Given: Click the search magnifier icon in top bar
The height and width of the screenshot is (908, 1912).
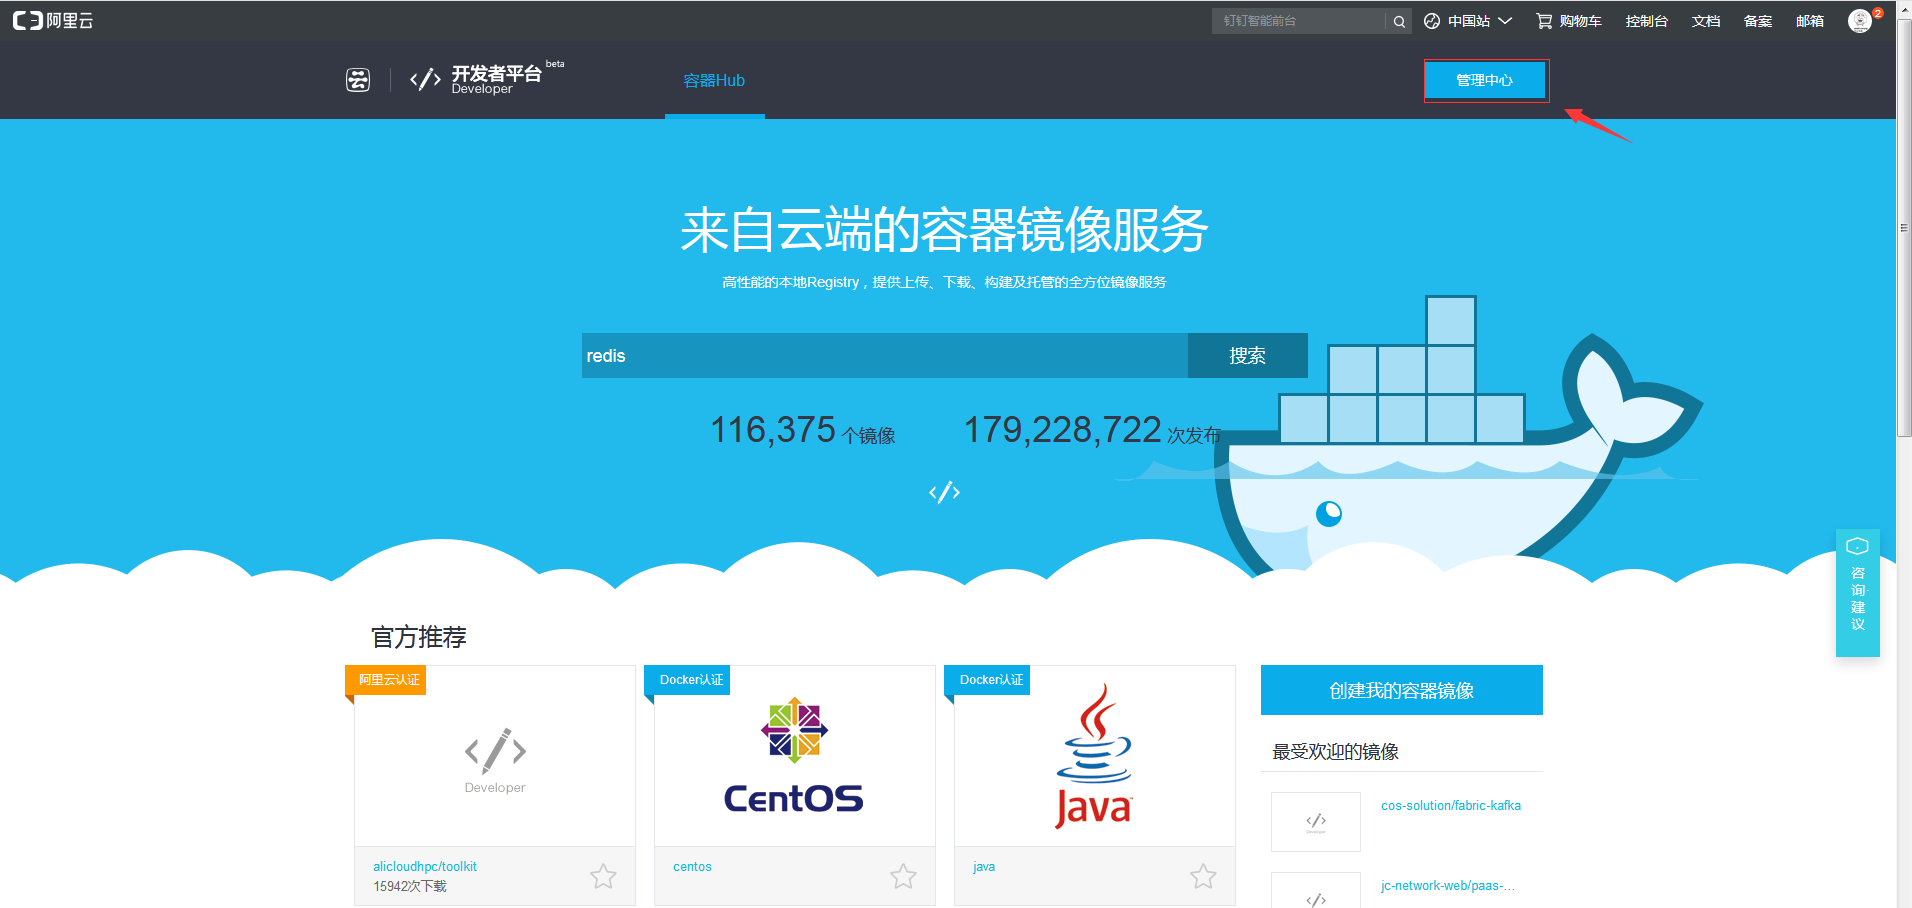Looking at the screenshot, I should click(1399, 21).
